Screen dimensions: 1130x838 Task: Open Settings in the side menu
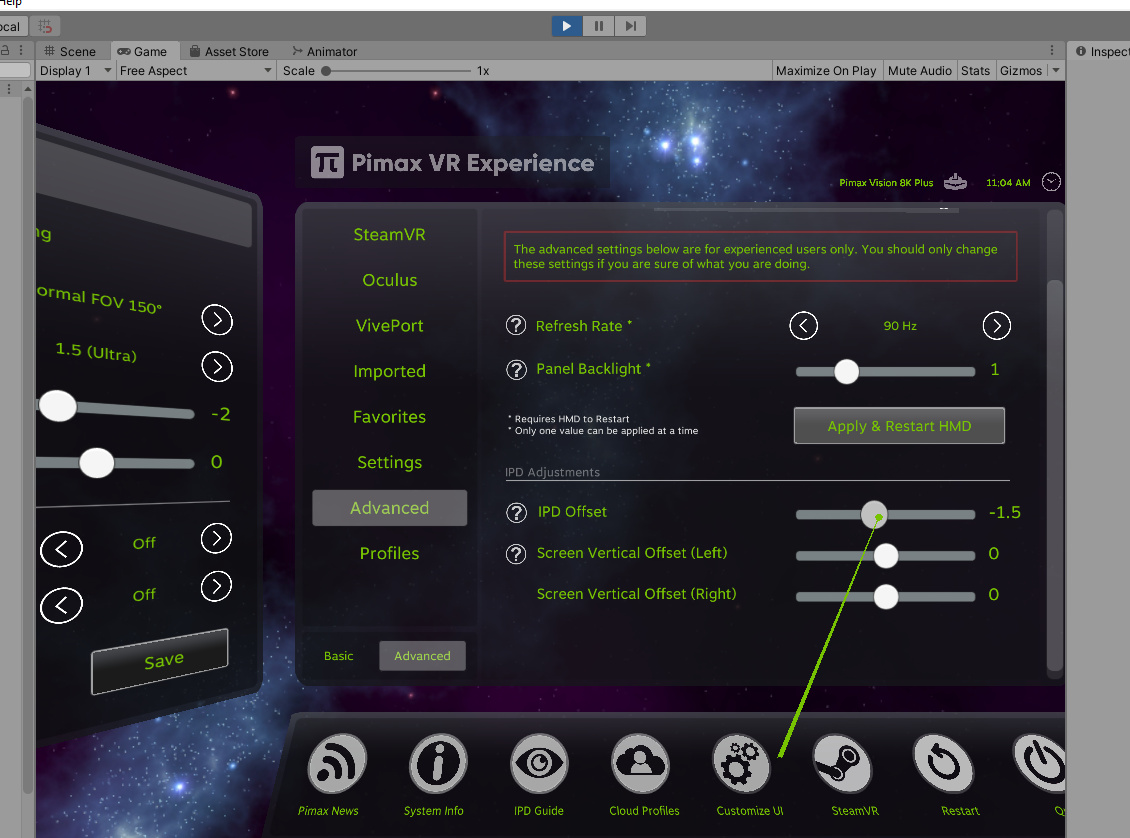389,462
